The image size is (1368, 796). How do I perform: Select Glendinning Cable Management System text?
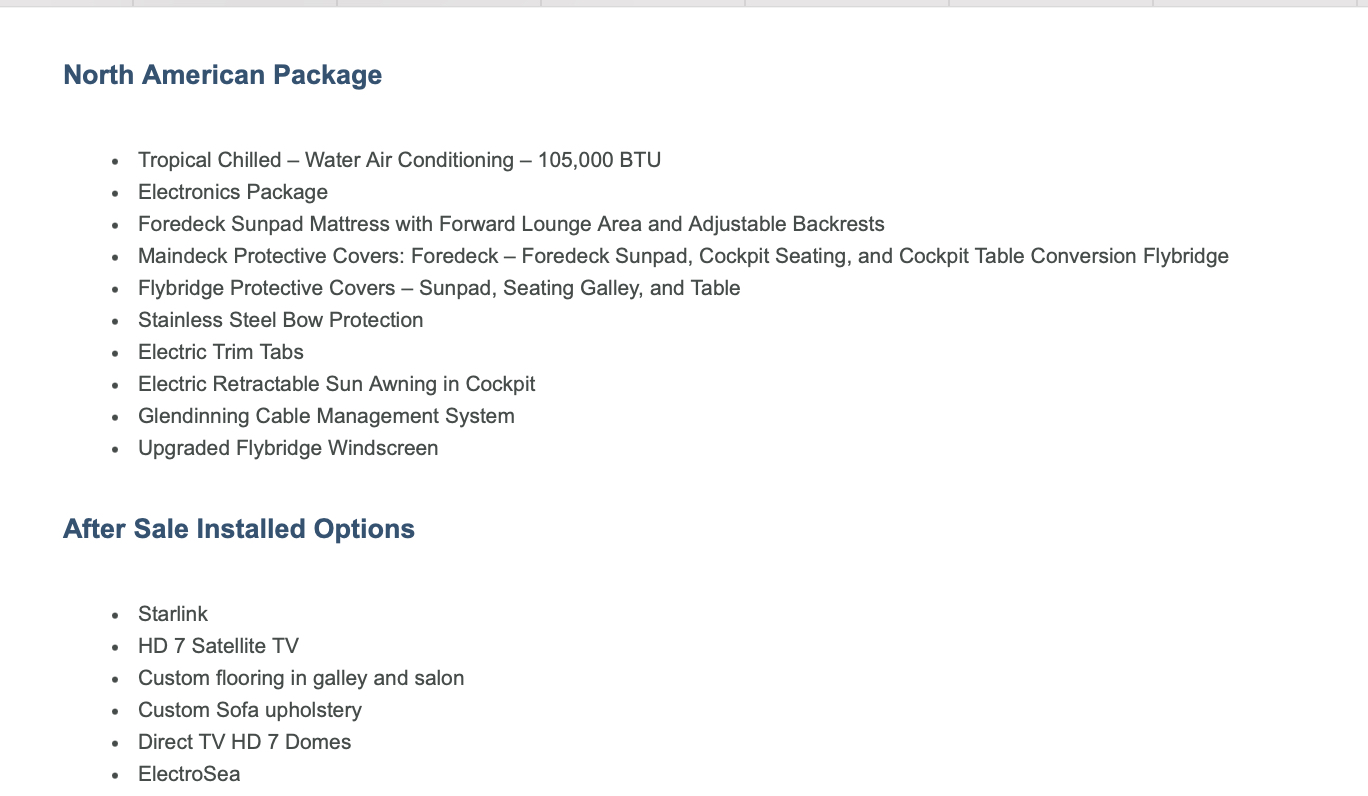pos(326,416)
